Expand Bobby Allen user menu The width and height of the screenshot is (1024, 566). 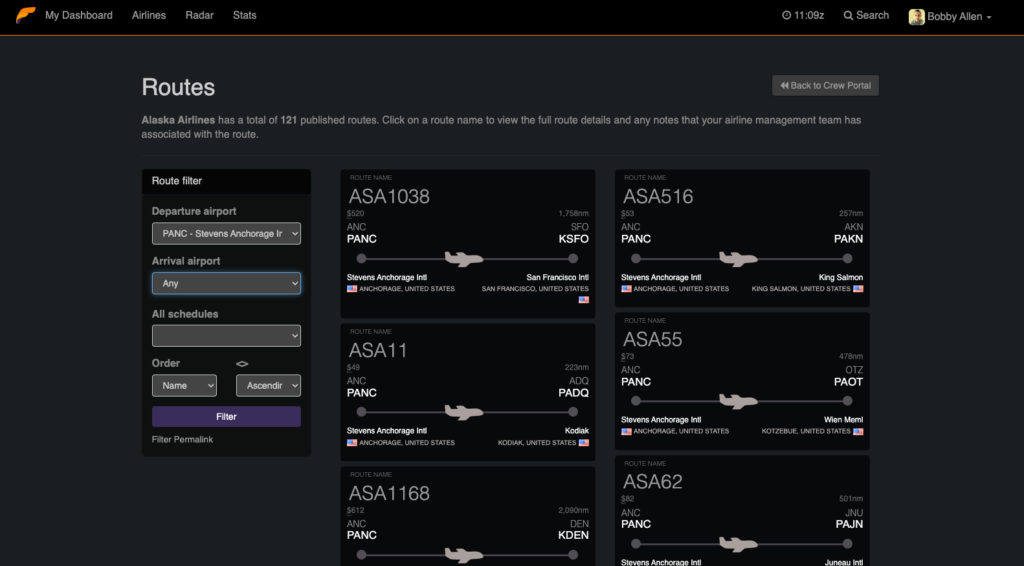[959, 16]
